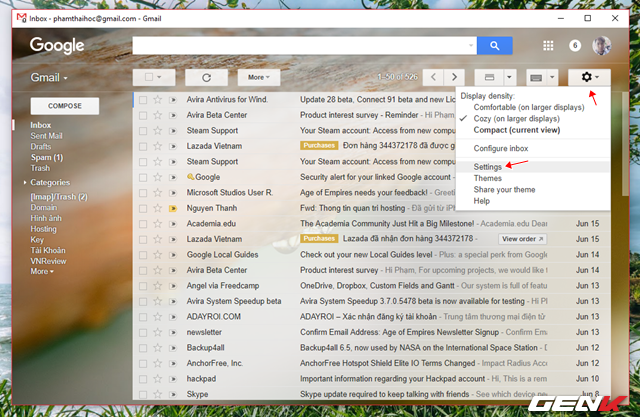Tick checkbox for first Steam Support email
The height and width of the screenshot is (417, 640).
(x=143, y=131)
